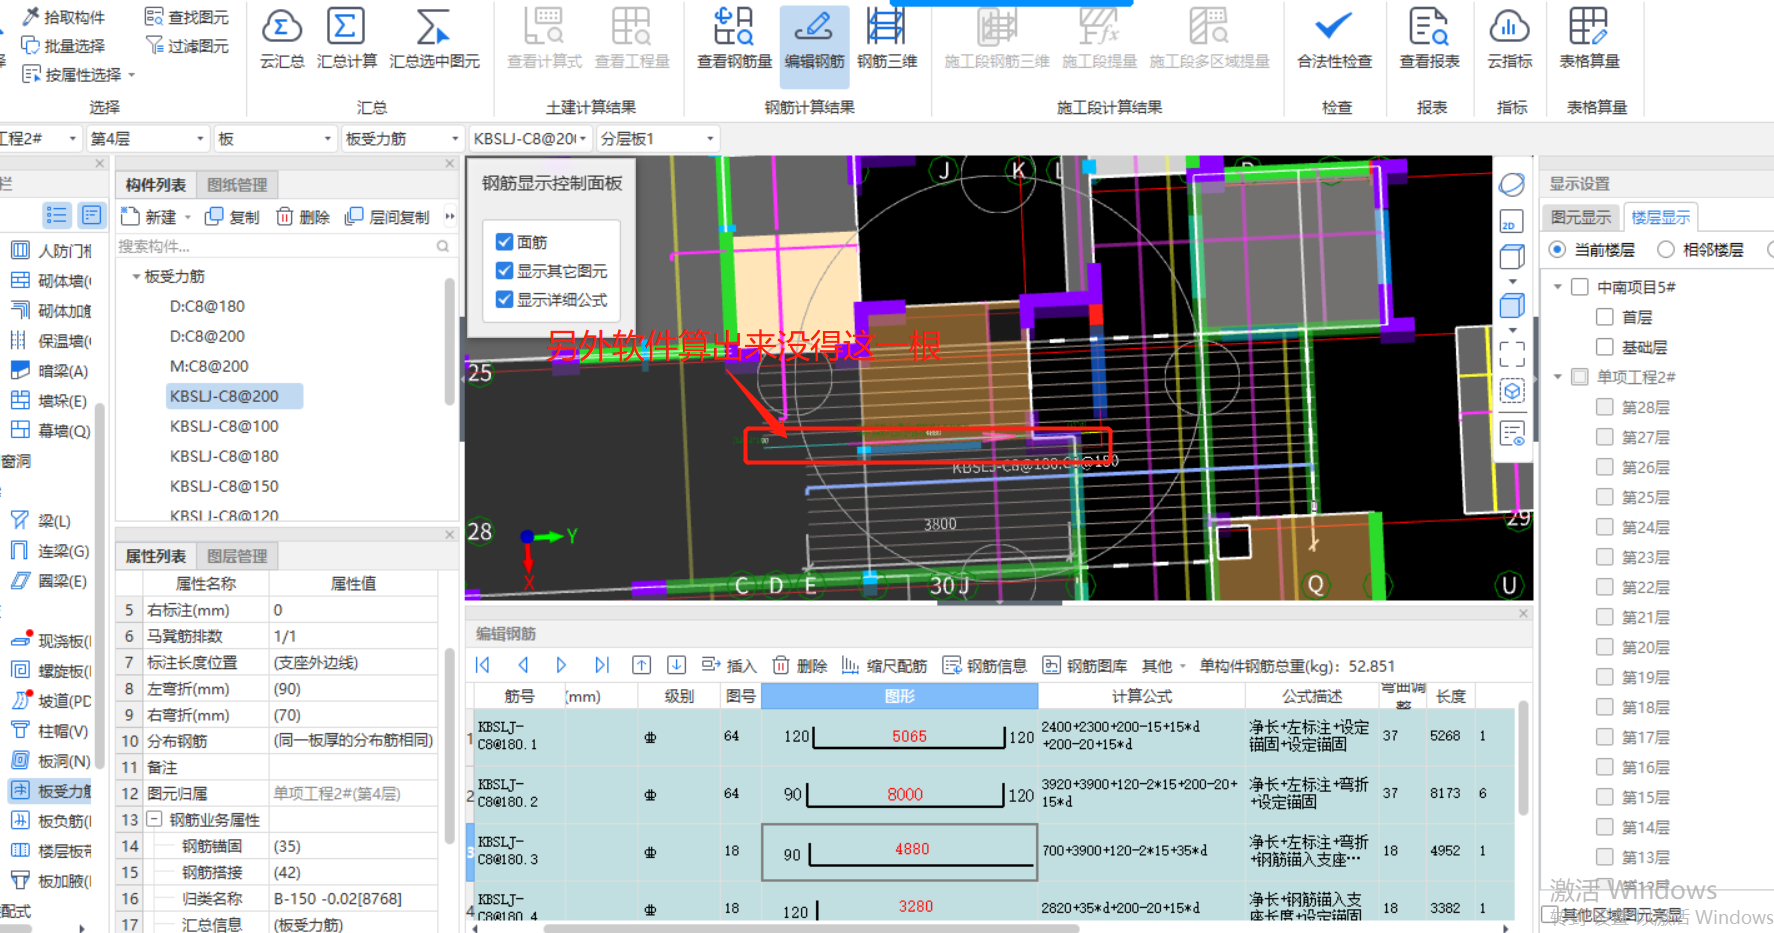Image resolution: width=1774 pixels, height=933 pixels.
Task: Select D:C8@180 component
Action: point(207,306)
